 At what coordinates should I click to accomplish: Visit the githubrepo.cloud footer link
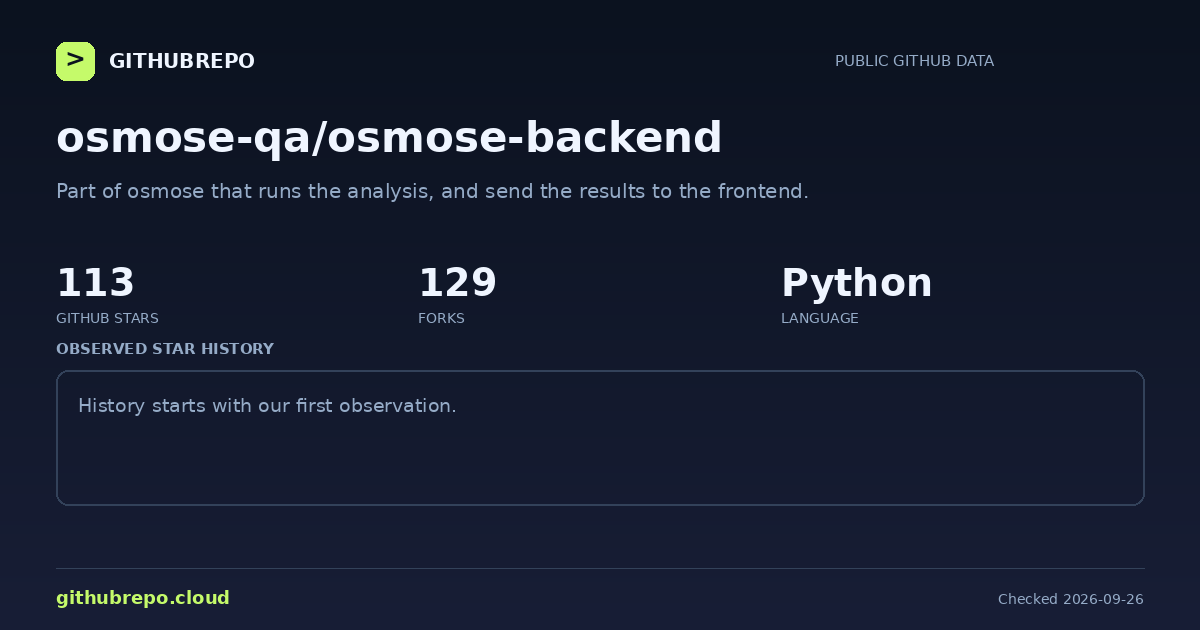coord(143,598)
